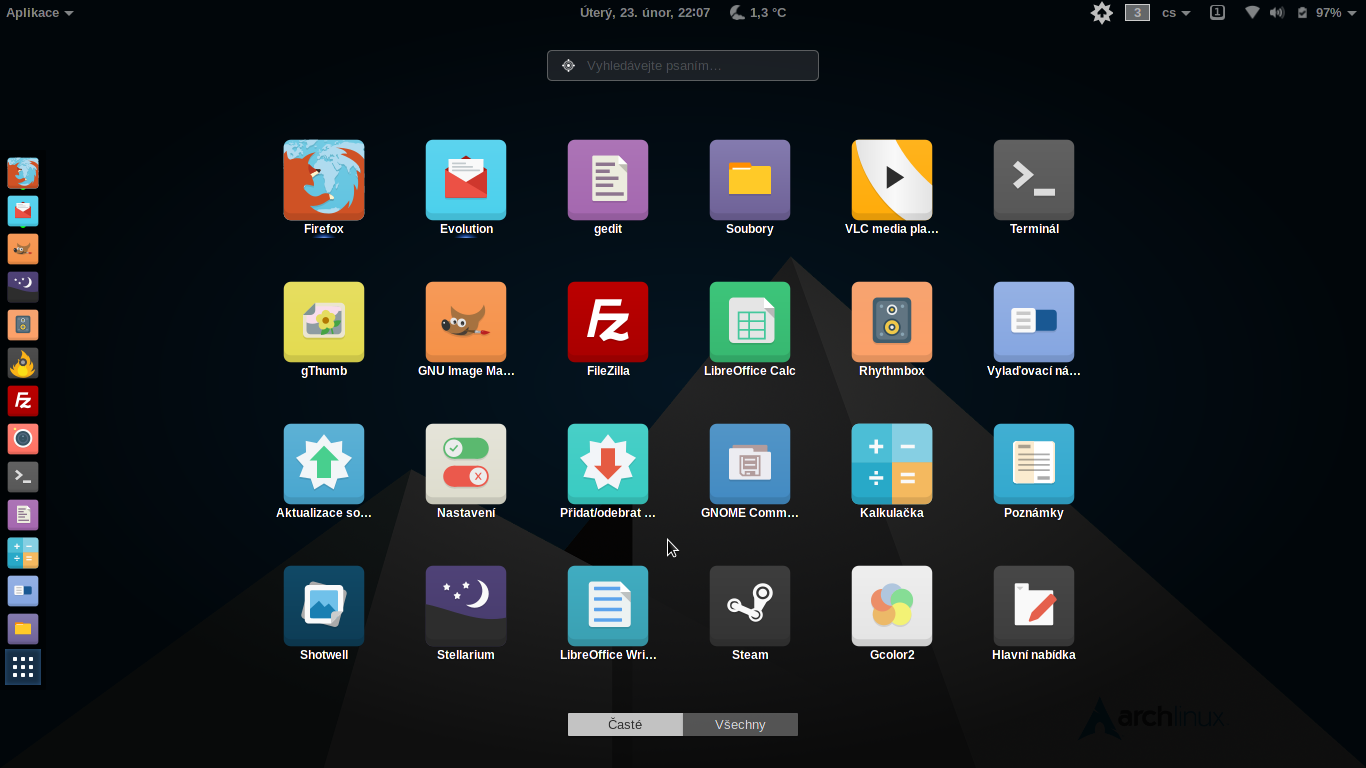
Task: Switch to the Časté view
Action: (625, 724)
